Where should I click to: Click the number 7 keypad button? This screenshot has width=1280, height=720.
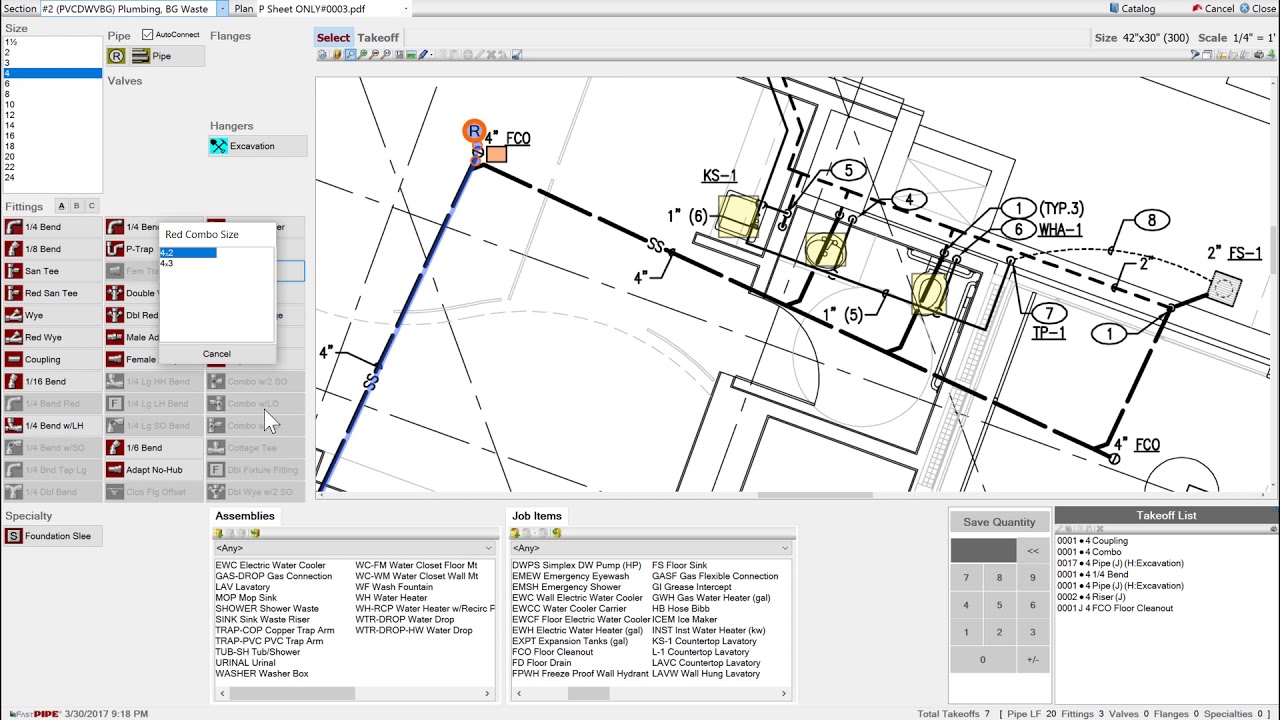coord(966,578)
